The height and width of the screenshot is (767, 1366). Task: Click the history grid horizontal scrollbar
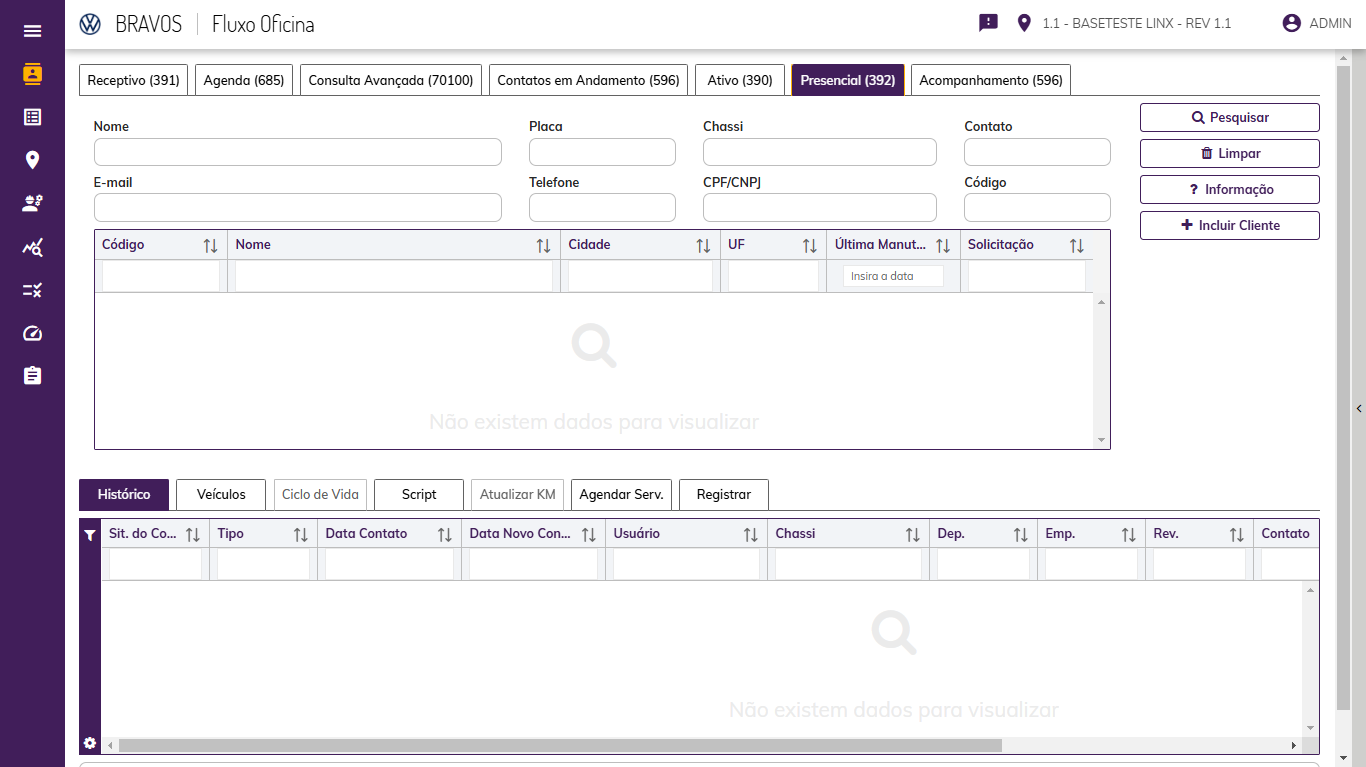click(560, 745)
